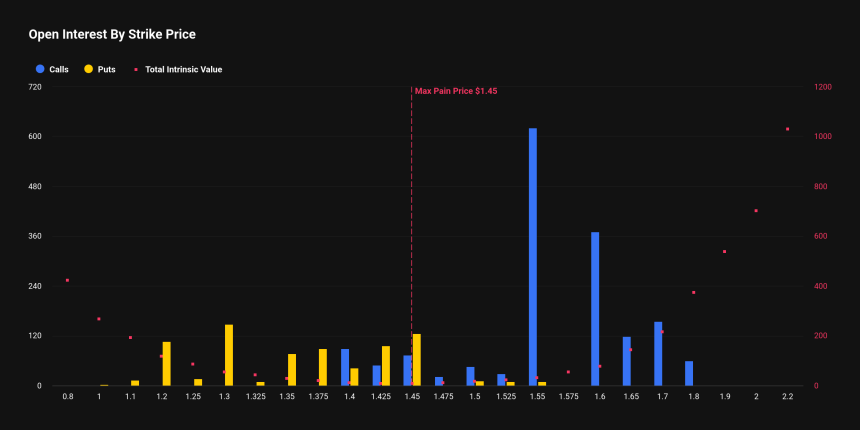Viewport: 860px width, 430px height.
Task: Click the yellow Puts legend color circle
Action: (89, 69)
